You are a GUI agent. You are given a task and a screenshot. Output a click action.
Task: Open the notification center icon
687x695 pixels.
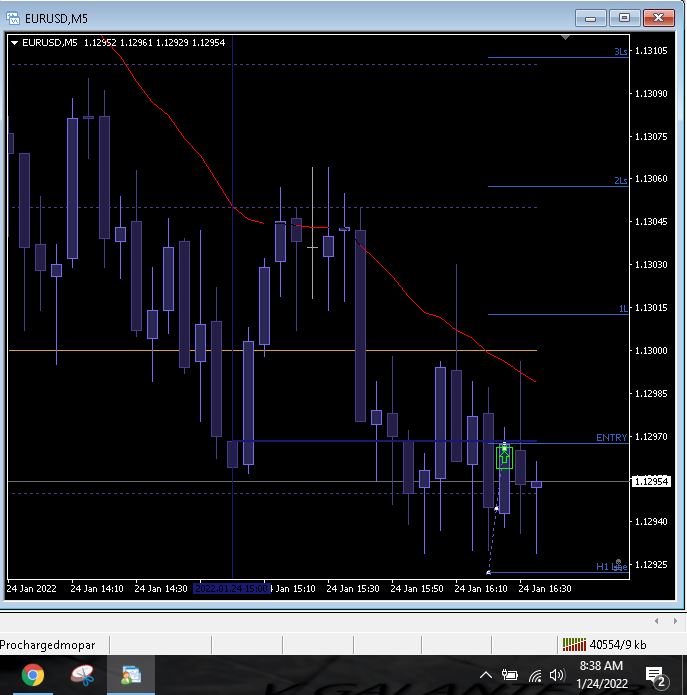click(x=656, y=676)
